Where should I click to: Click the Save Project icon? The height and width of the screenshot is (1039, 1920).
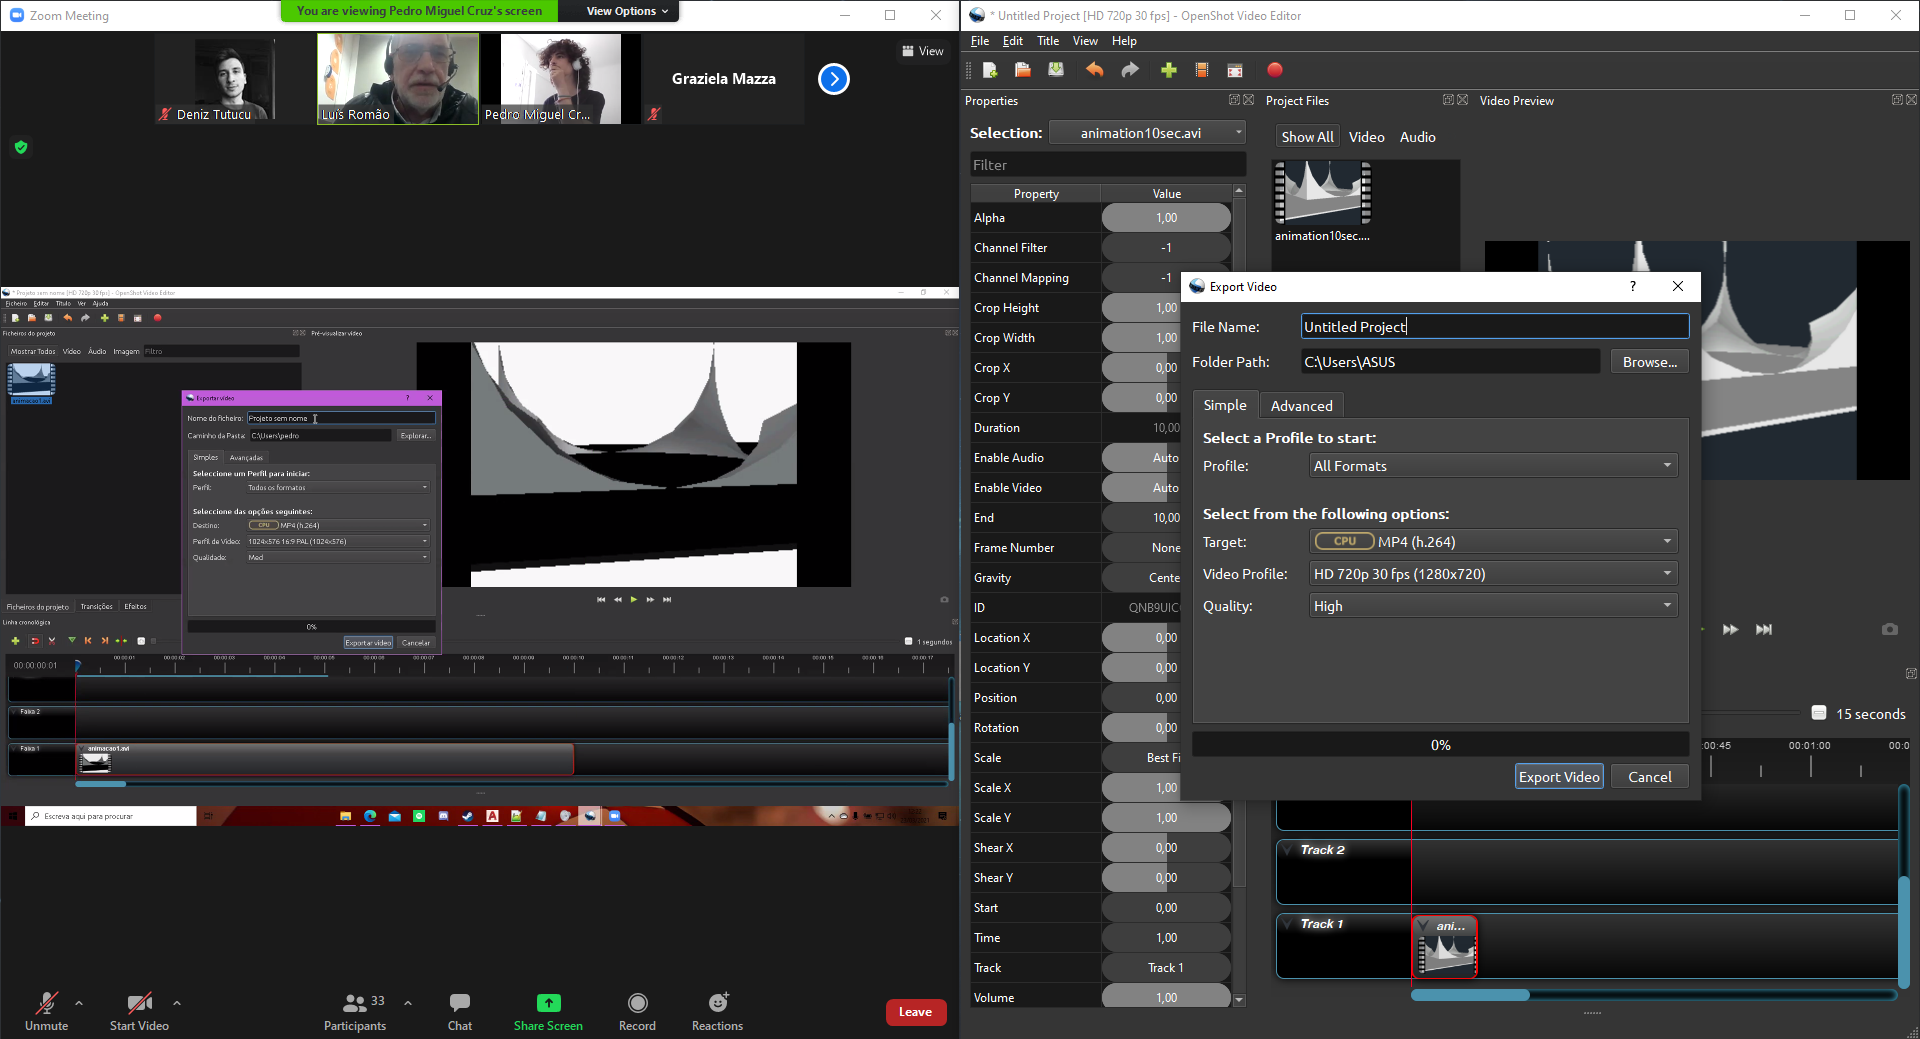click(x=1056, y=70)
